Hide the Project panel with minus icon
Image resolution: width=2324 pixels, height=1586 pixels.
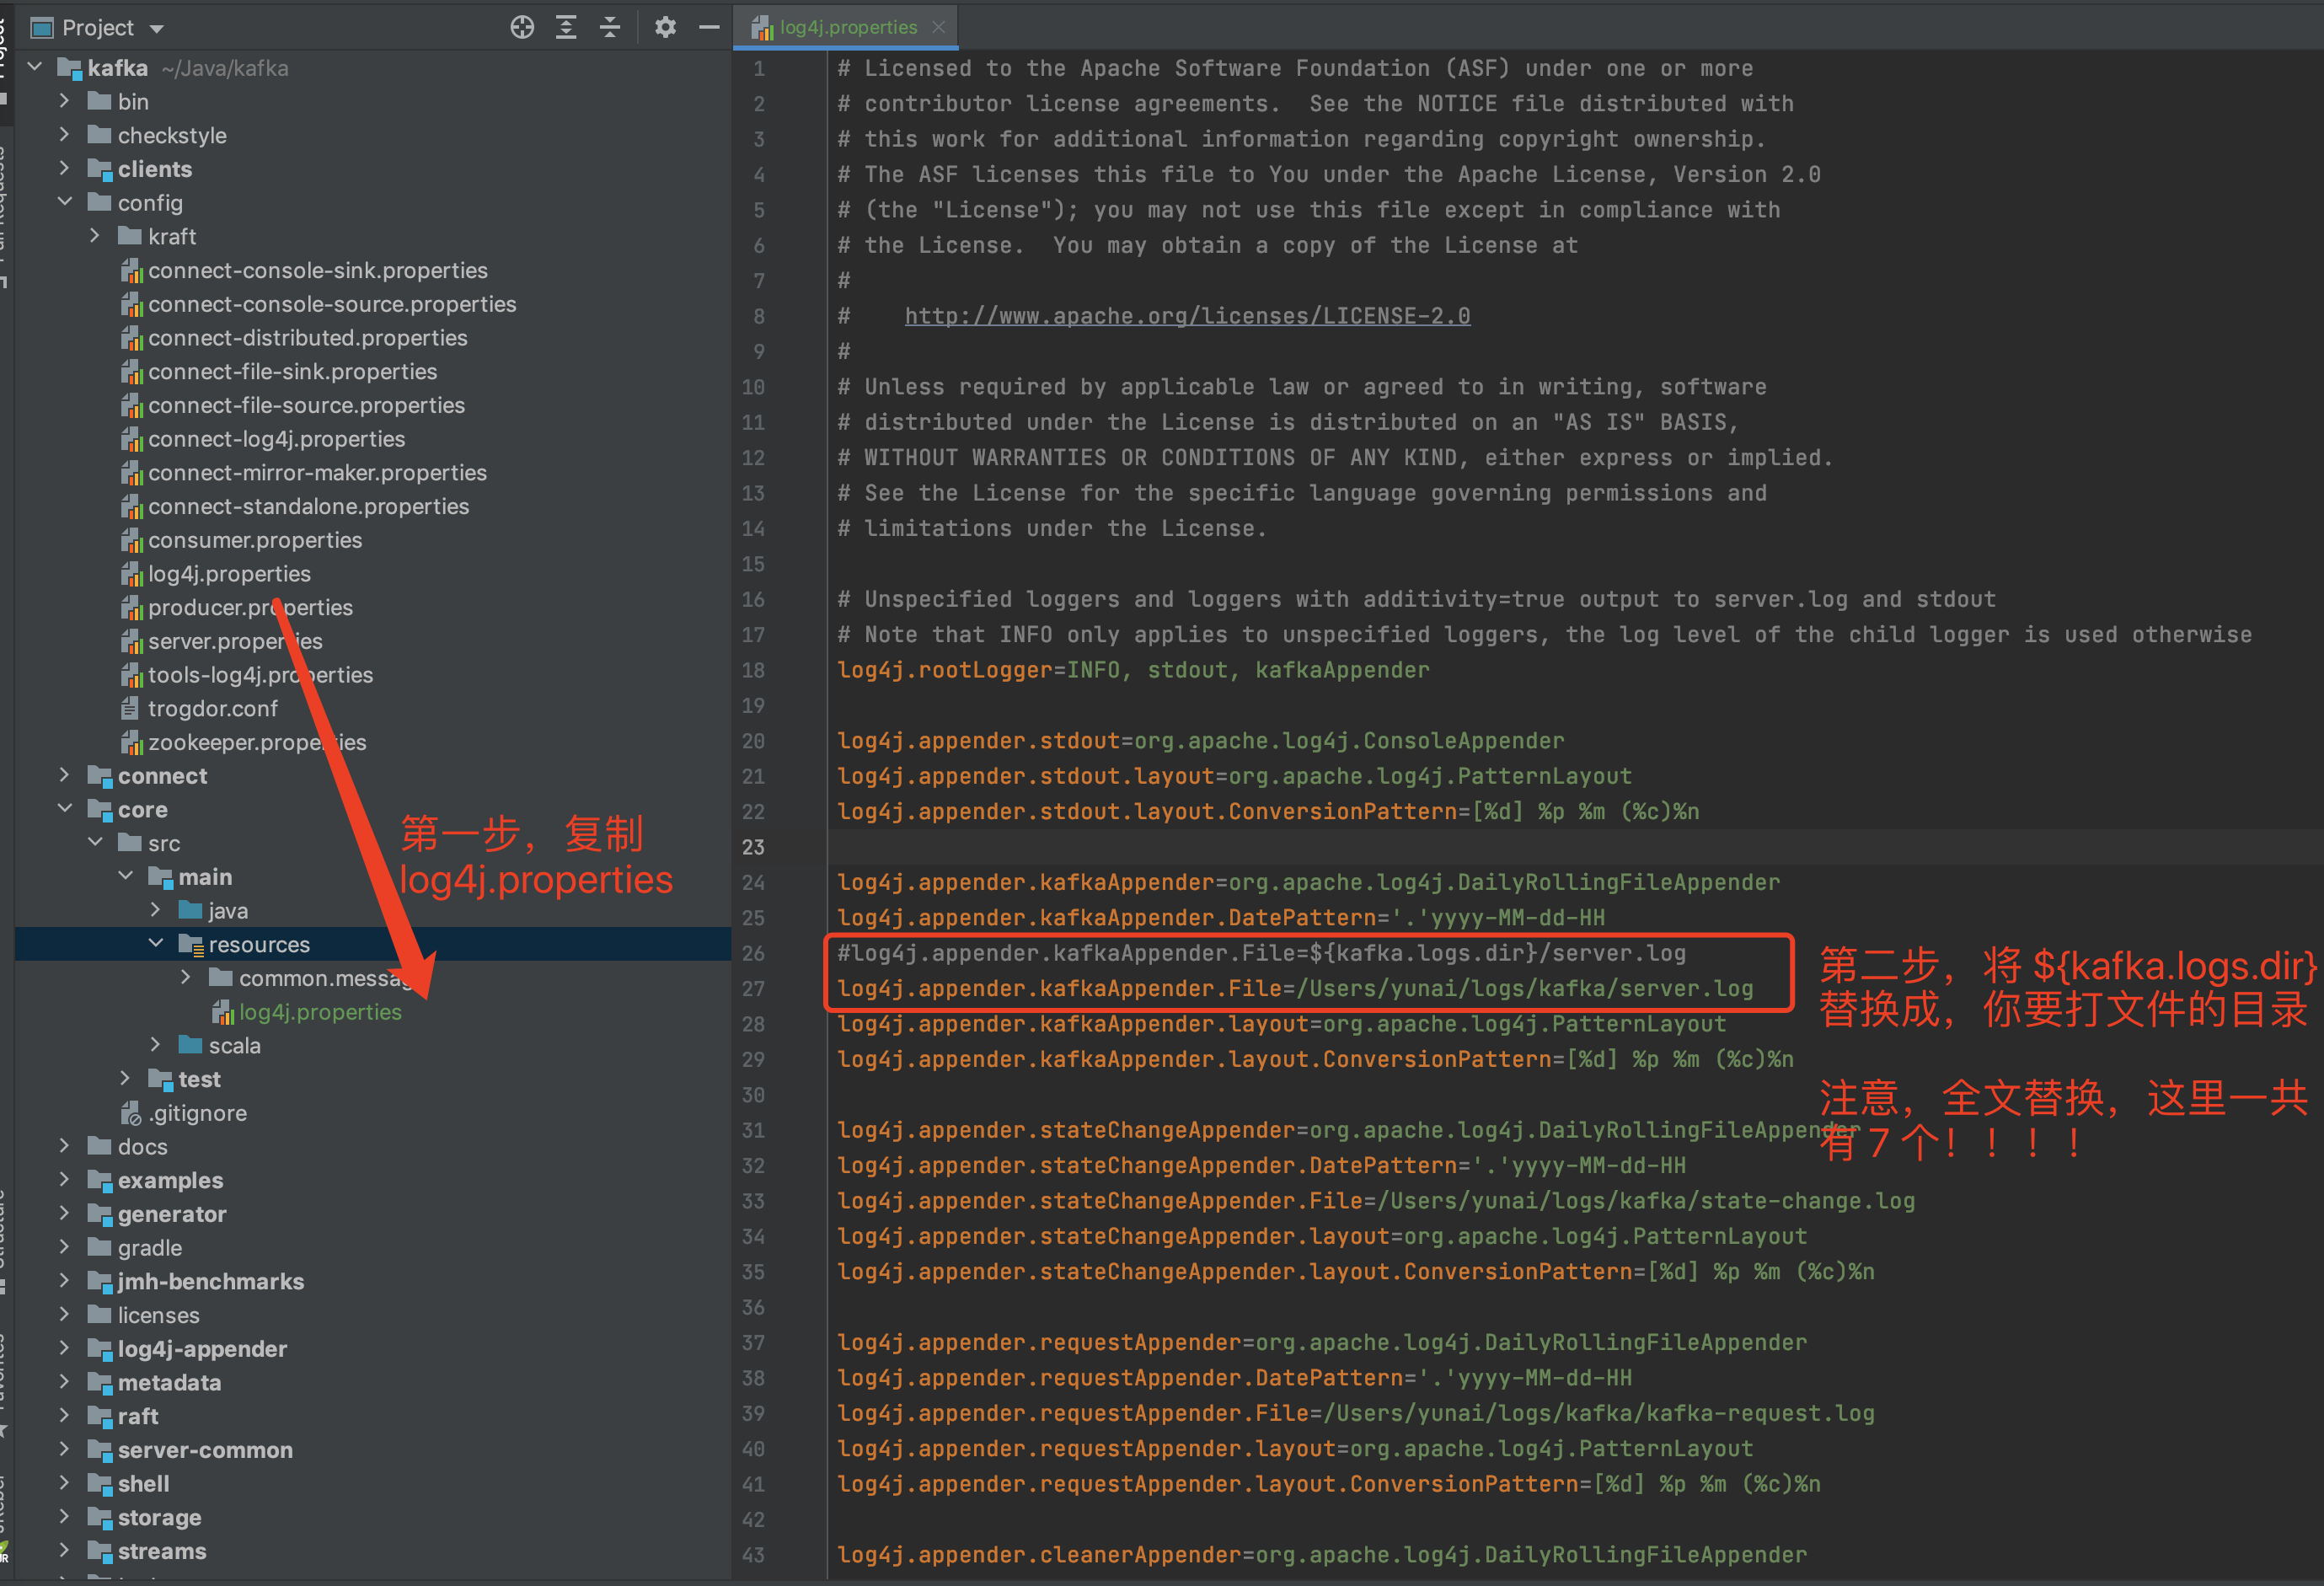(709, 27)
